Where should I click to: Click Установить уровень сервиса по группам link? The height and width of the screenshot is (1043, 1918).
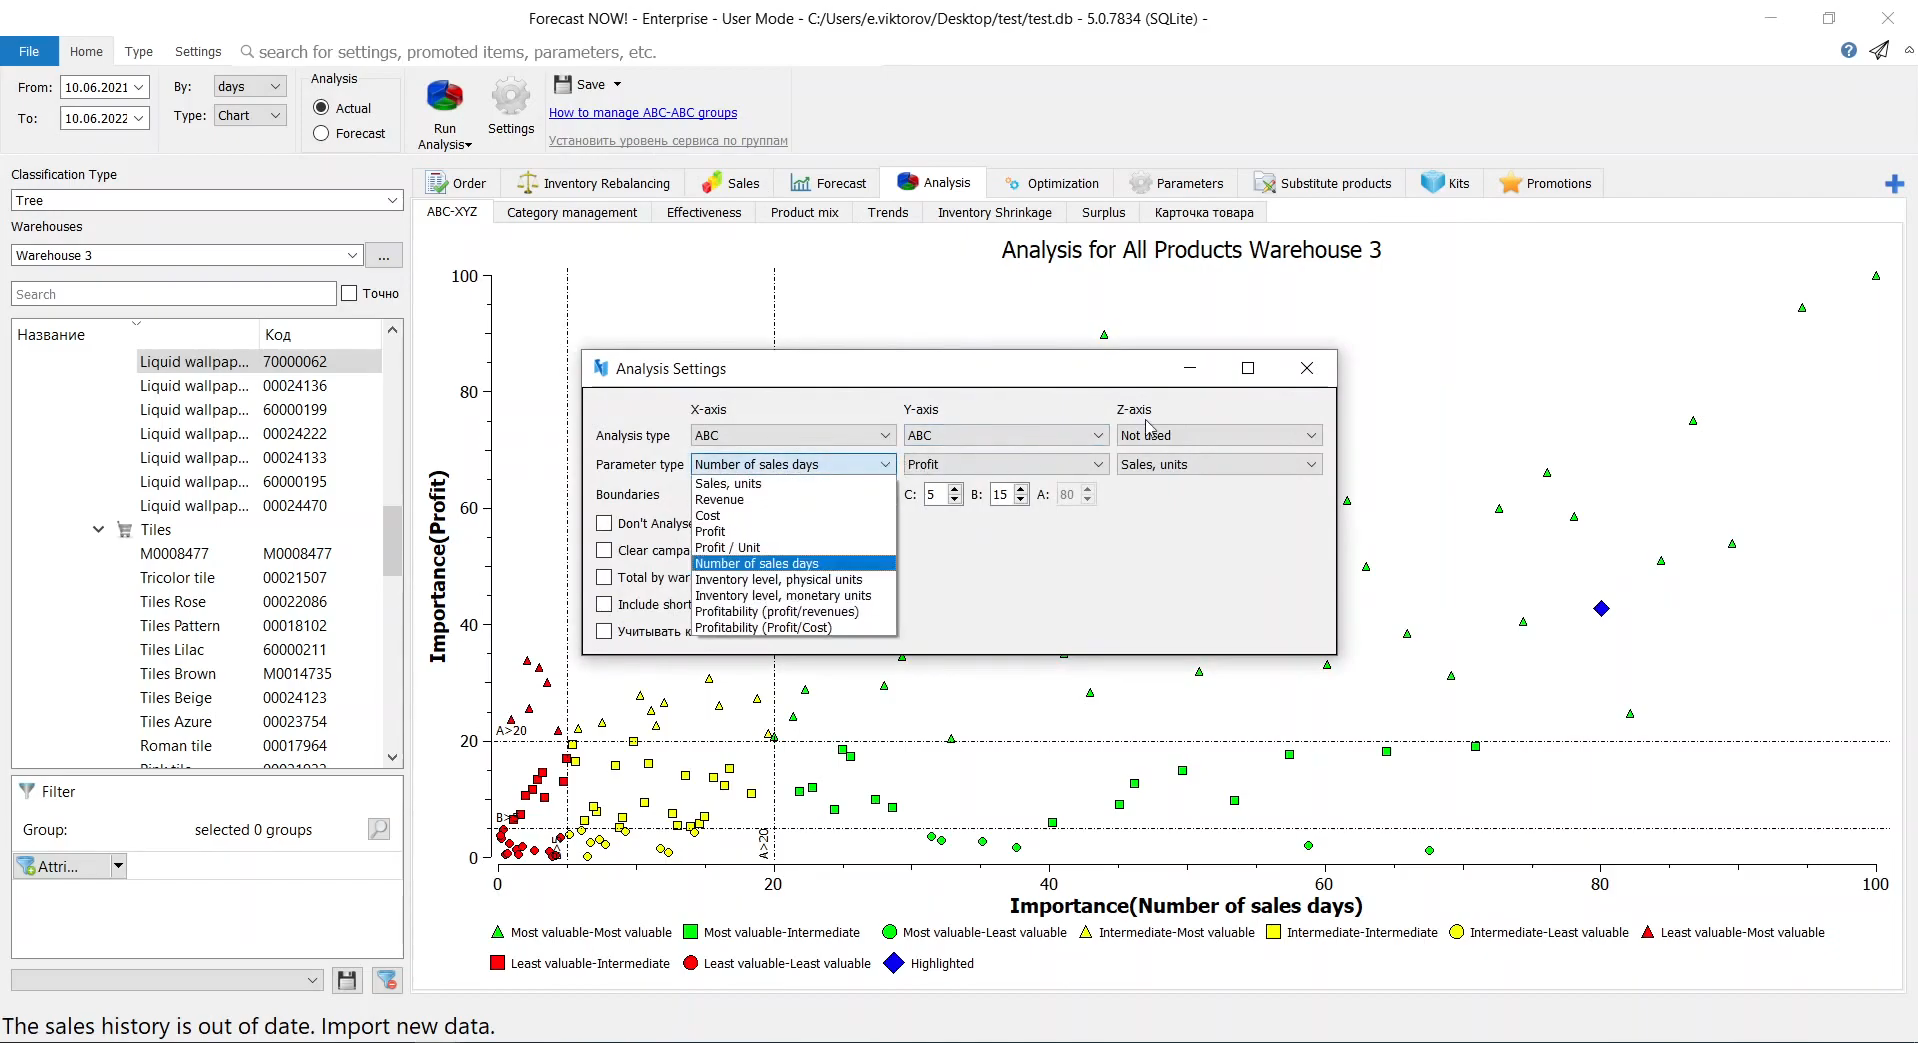[x=668, y=141]
